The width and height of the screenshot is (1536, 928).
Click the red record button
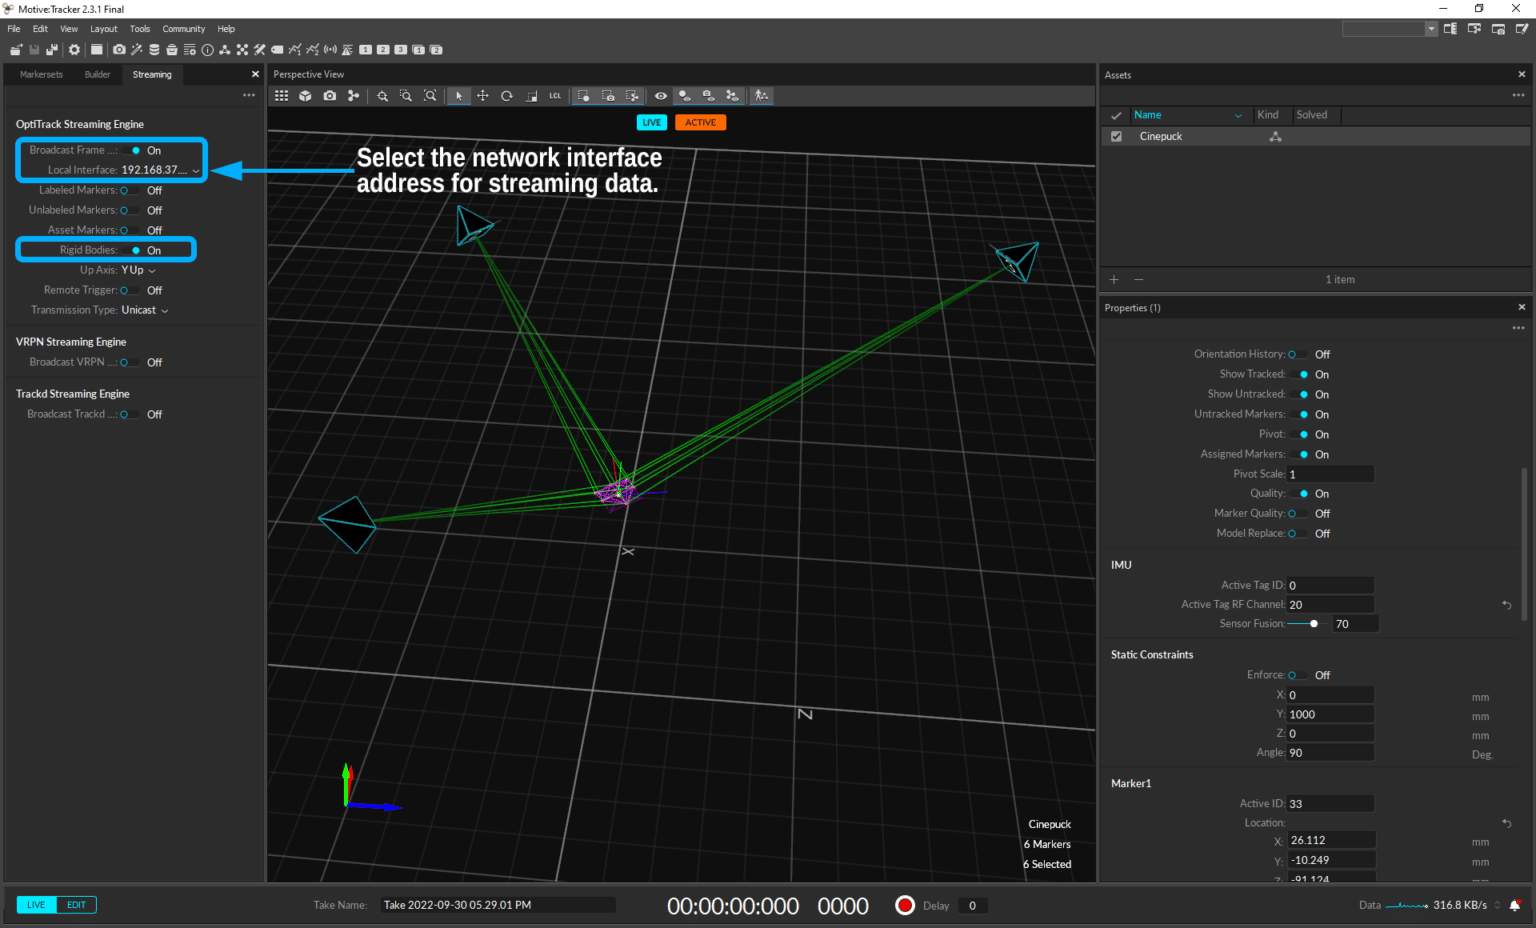[x=904, y=905]
